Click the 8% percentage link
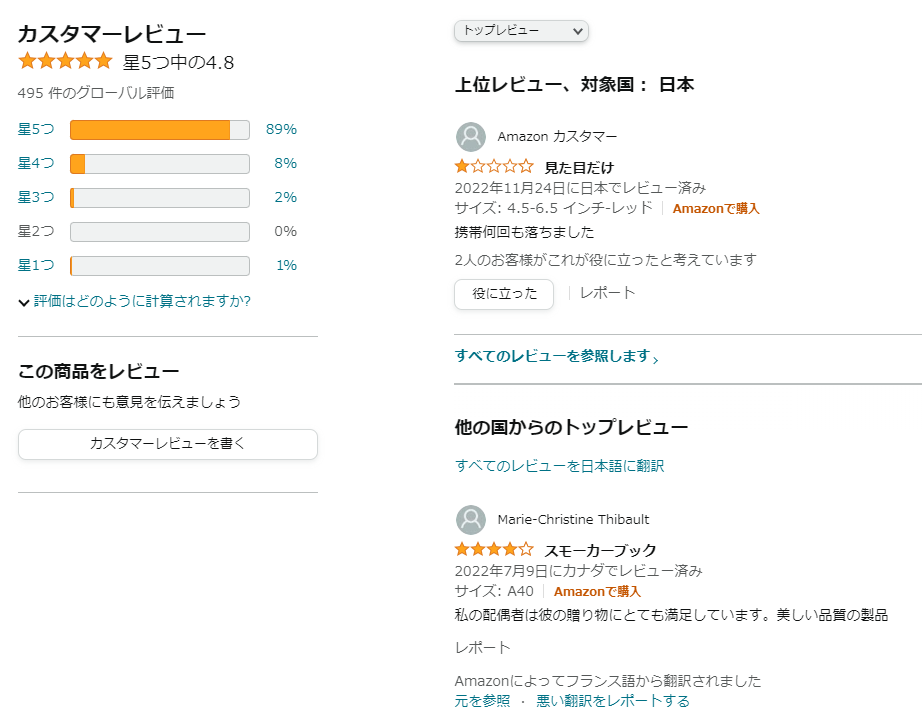Image resolution: width=922 pixels, height=713 pixels. tap(285, 163)
